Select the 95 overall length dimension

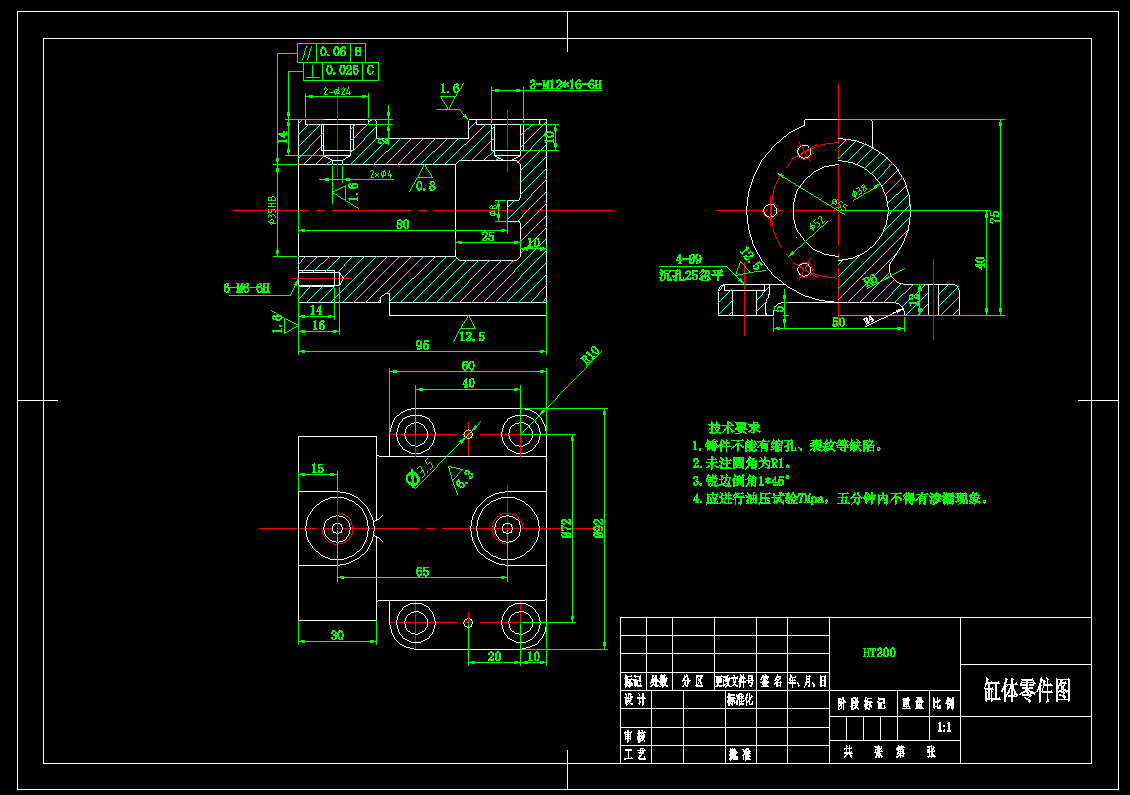click(x=422, y=345)
